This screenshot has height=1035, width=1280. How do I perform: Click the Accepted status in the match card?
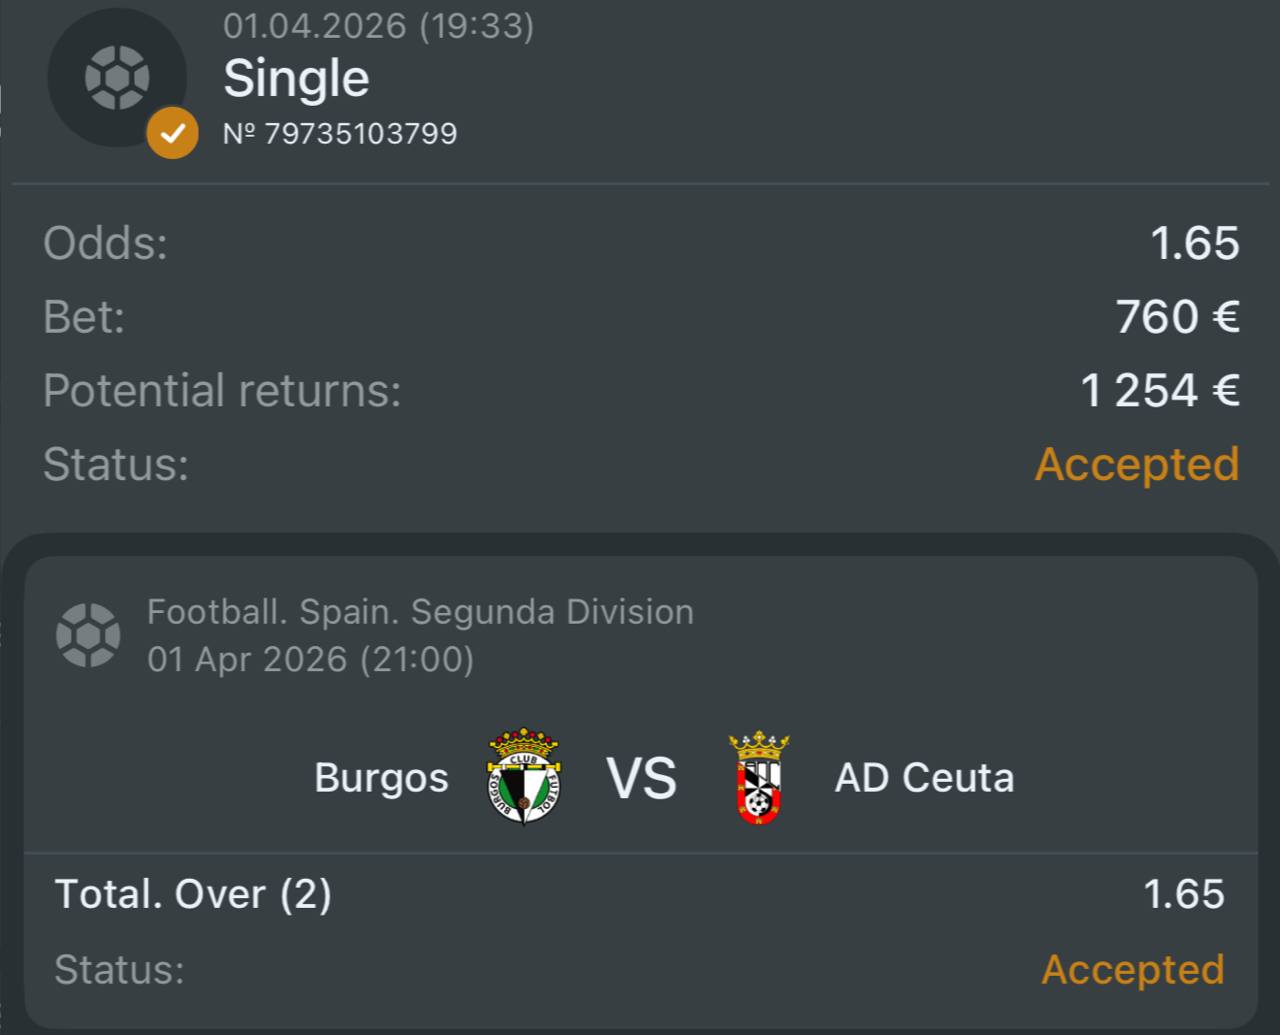[1133, 969]
